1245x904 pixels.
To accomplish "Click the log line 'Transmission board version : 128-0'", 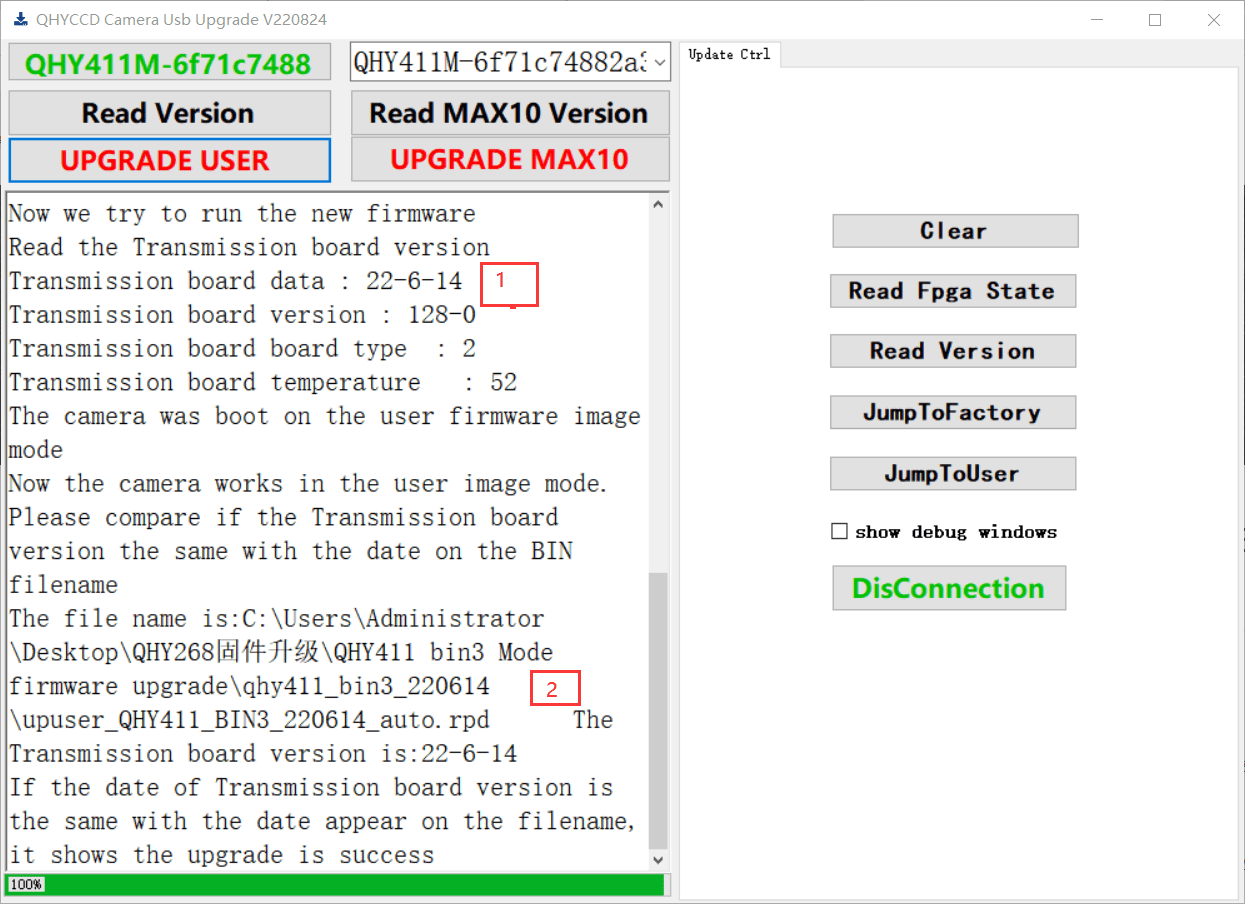I will tap(243, 315).
